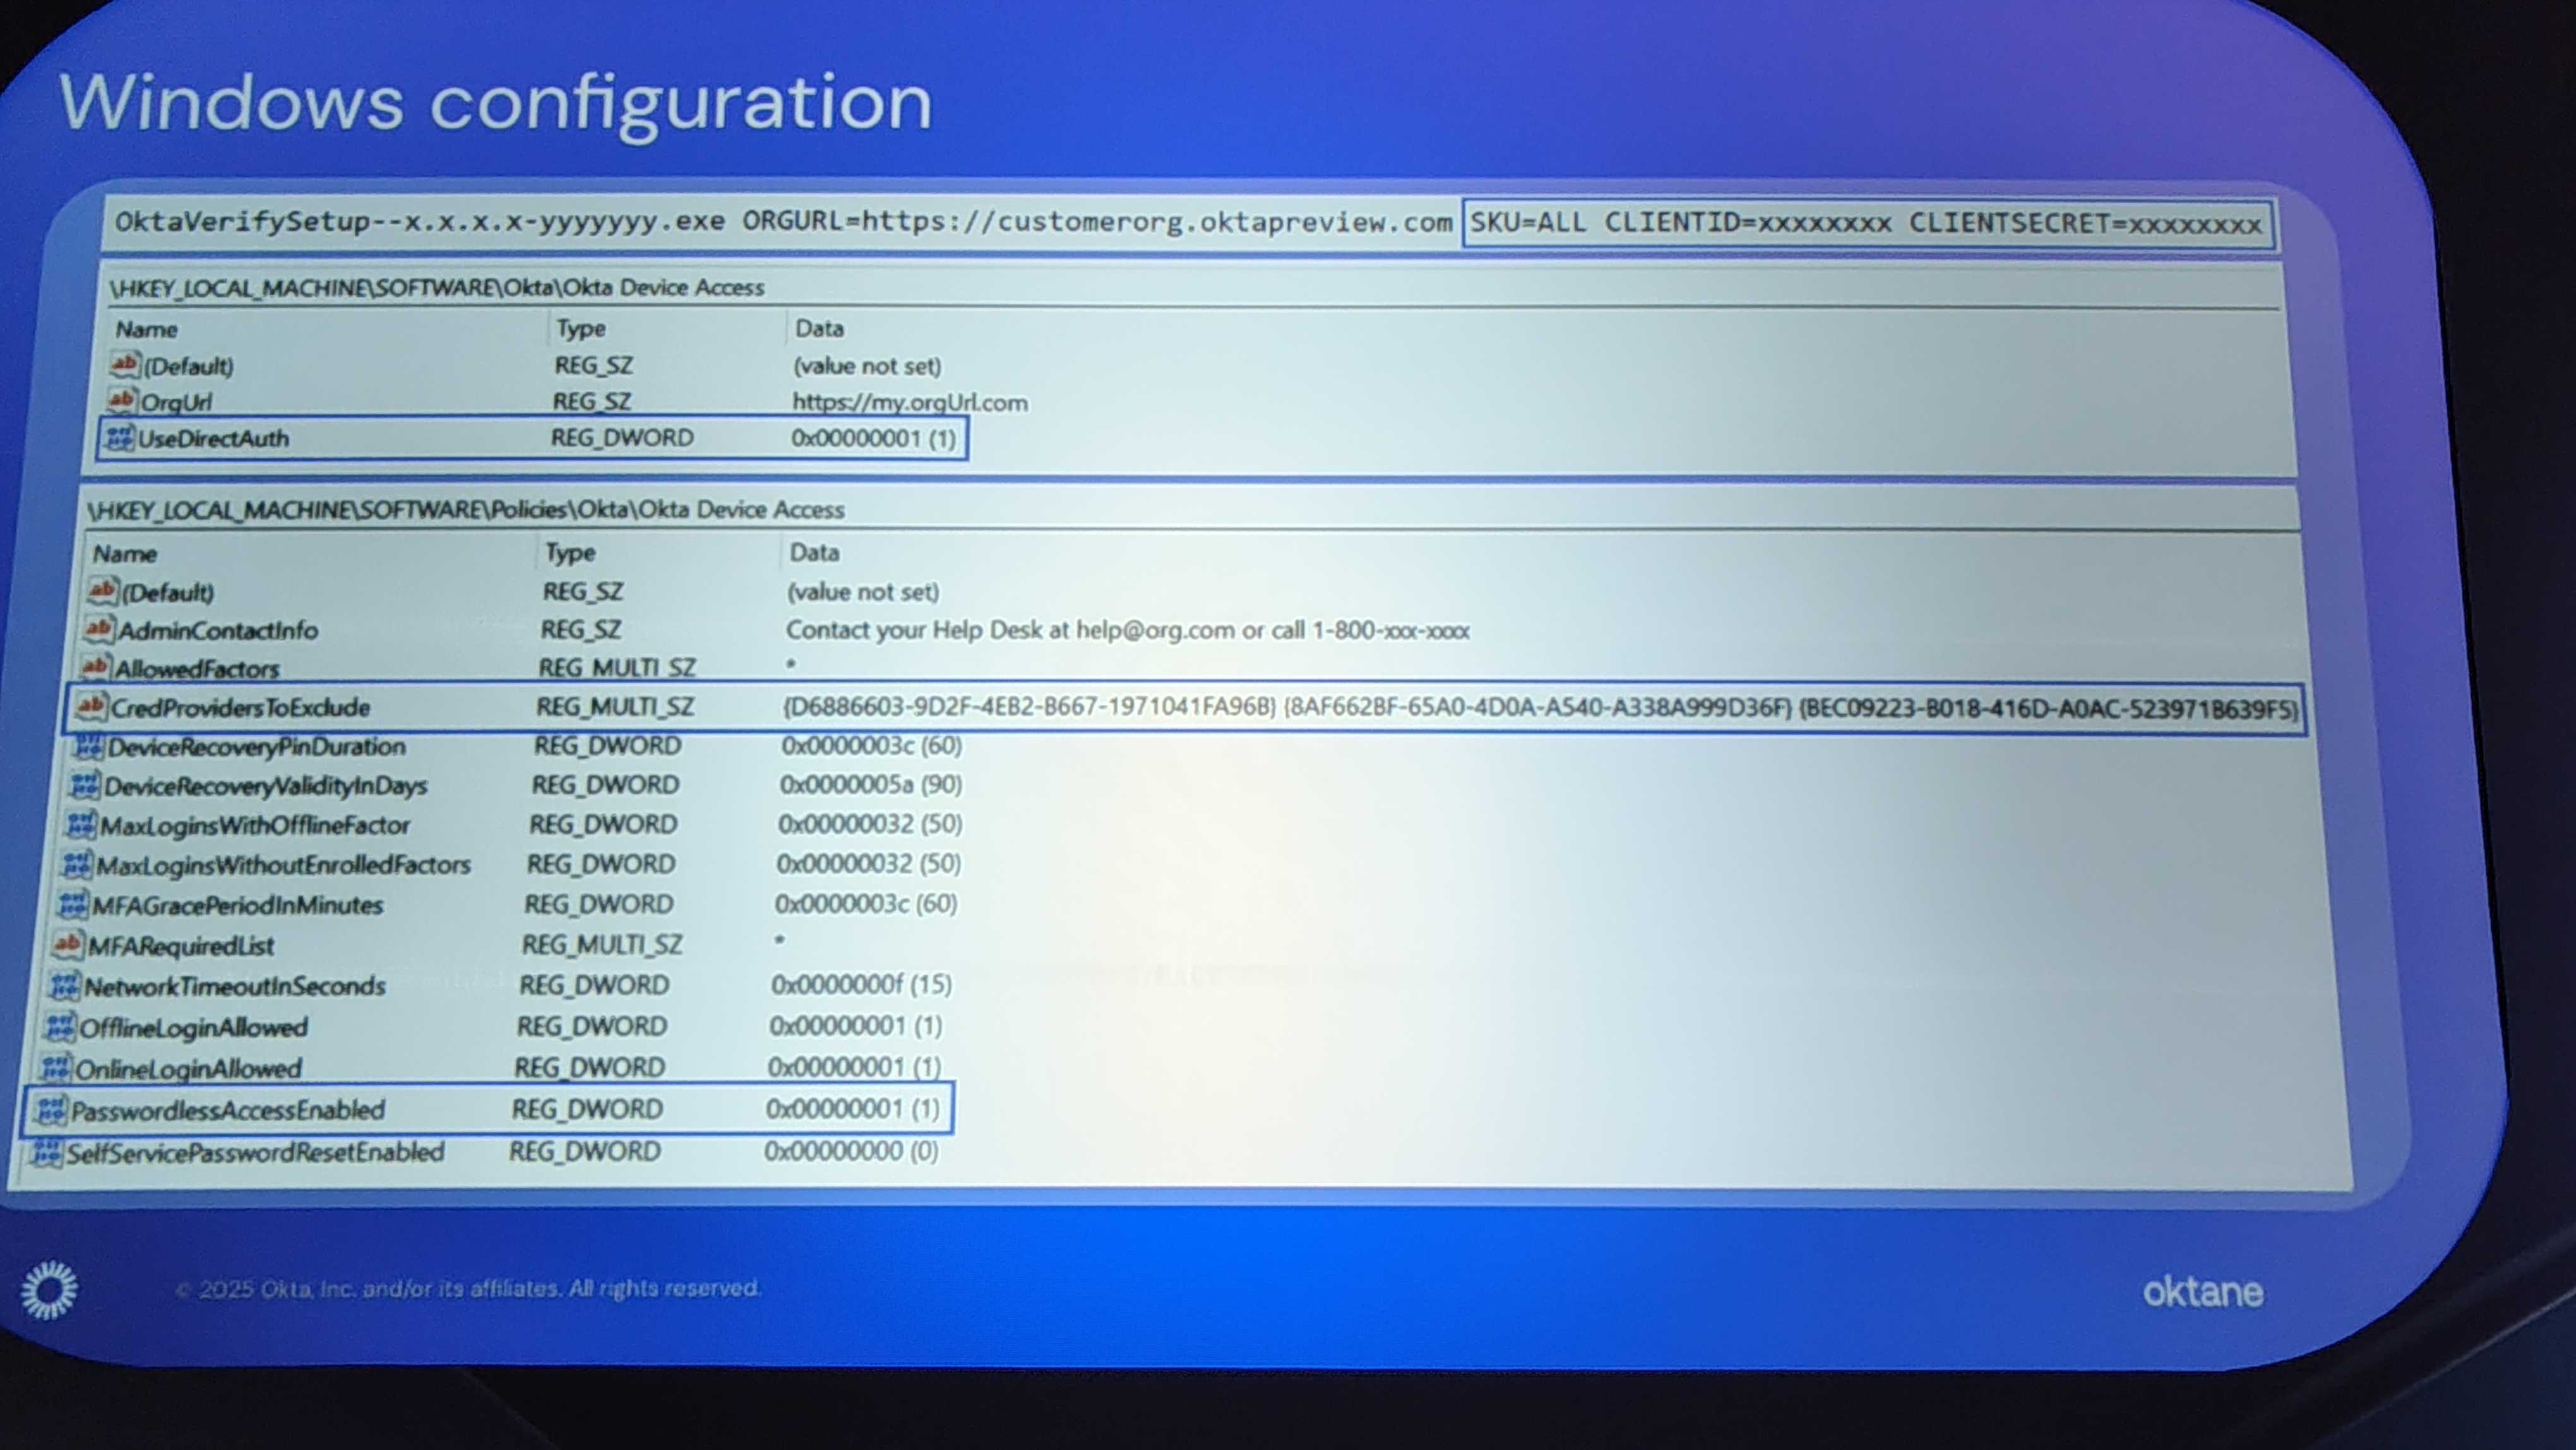Click the ORGURL customerorg.oktapreview.com parameter
Screen dimensions: 2576x1450
1097,222
